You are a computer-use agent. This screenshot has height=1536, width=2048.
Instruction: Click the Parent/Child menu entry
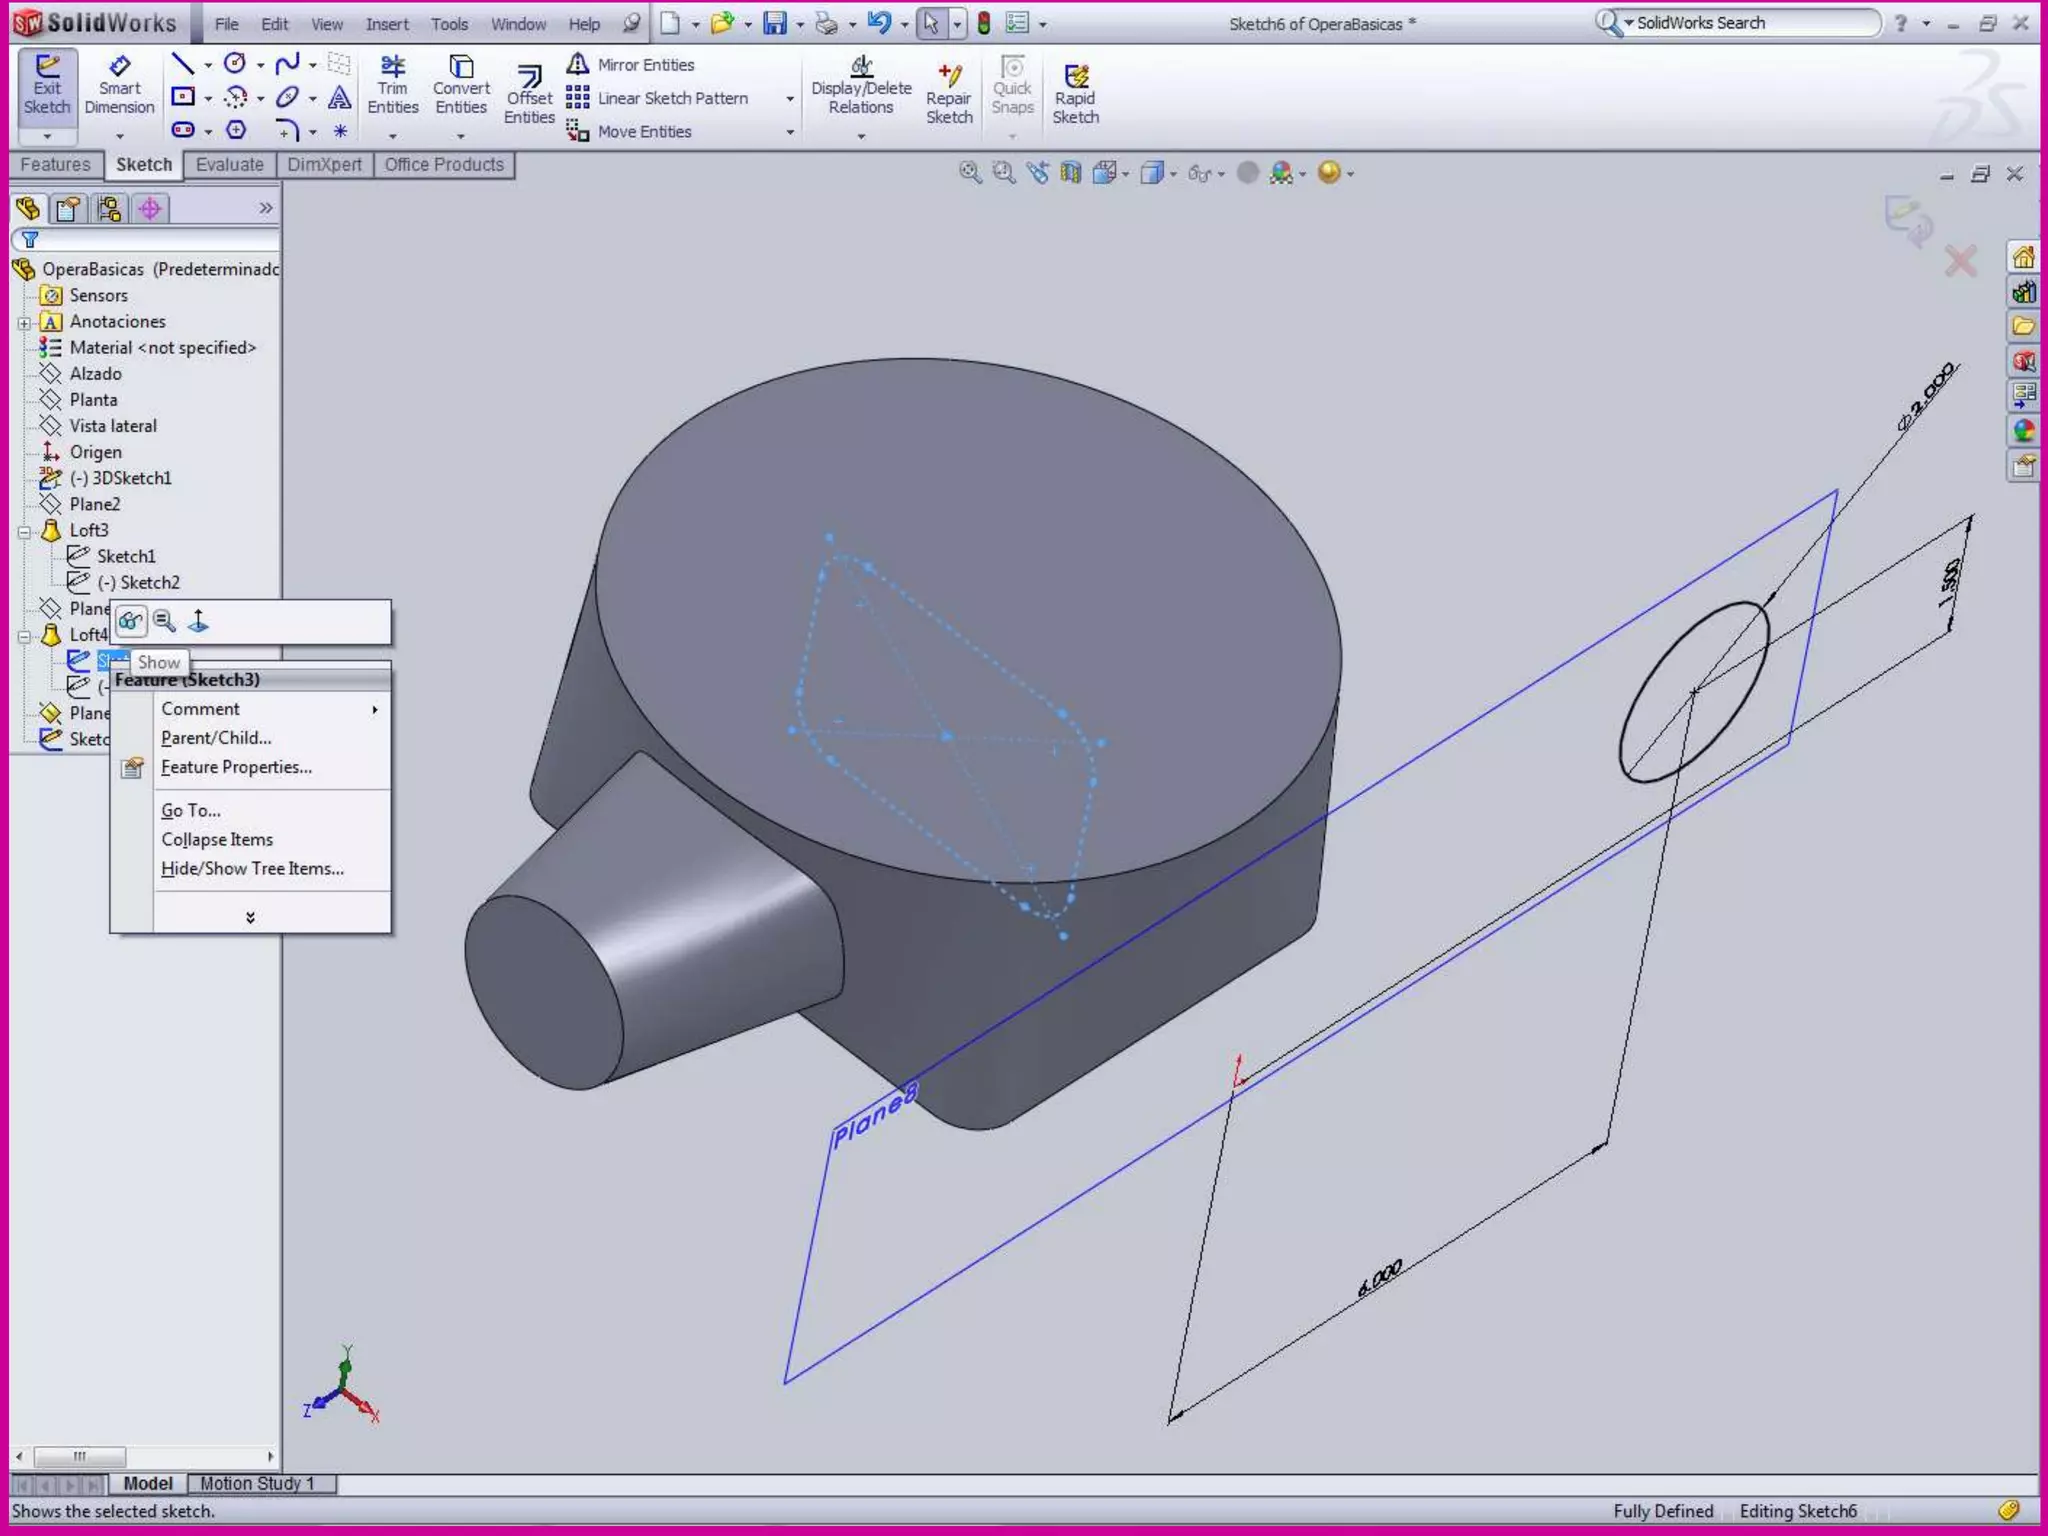pos(216,738)
